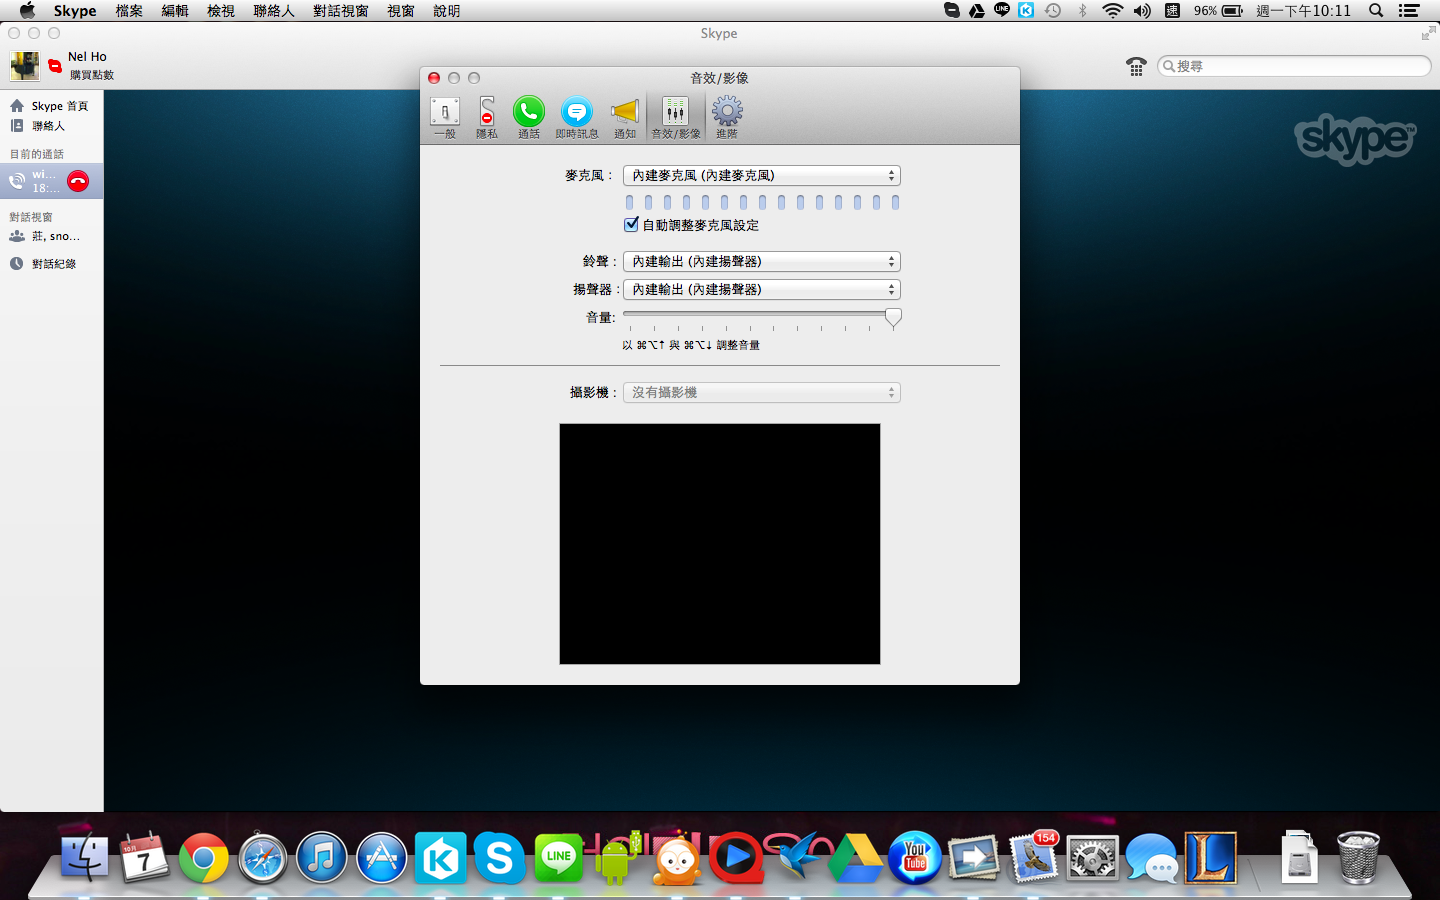This screenshot has width=1440, height=900.
Task: Open Messages from the Dock
Action: (1152, 857)
